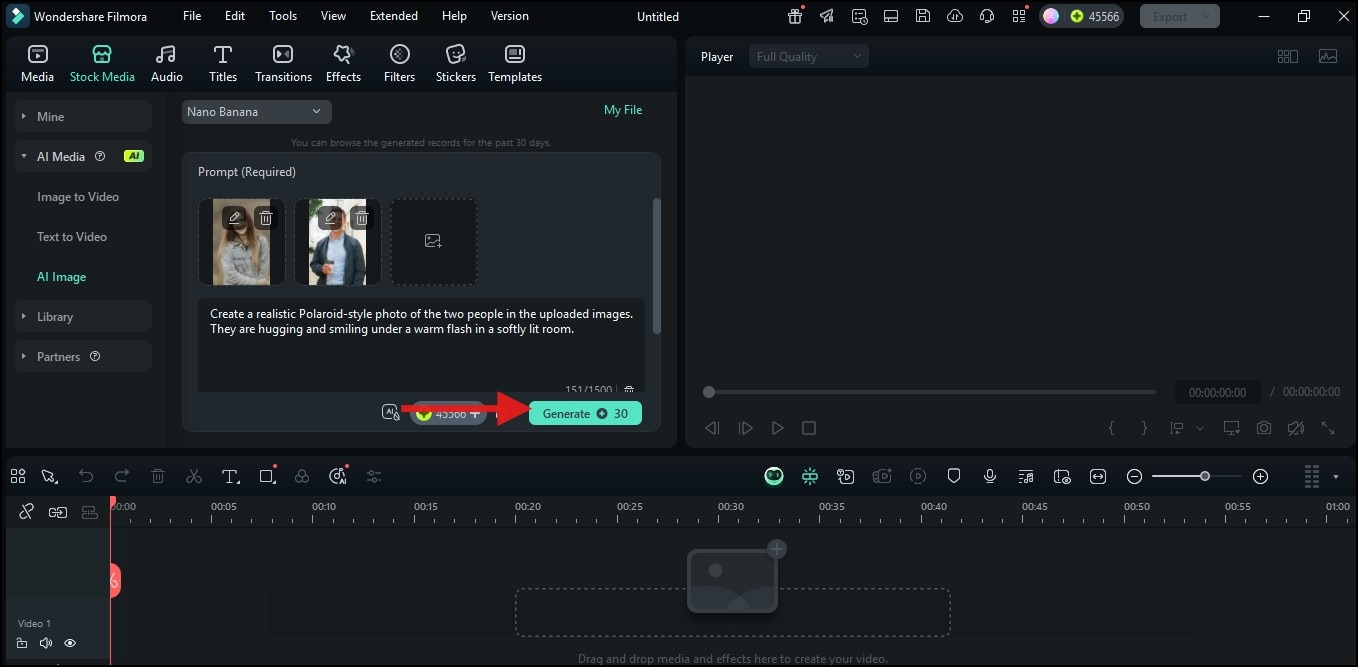
Task: Click the marker shield icon in timeline toolbar
Action: pyautogui.click(x=954, y=477)
